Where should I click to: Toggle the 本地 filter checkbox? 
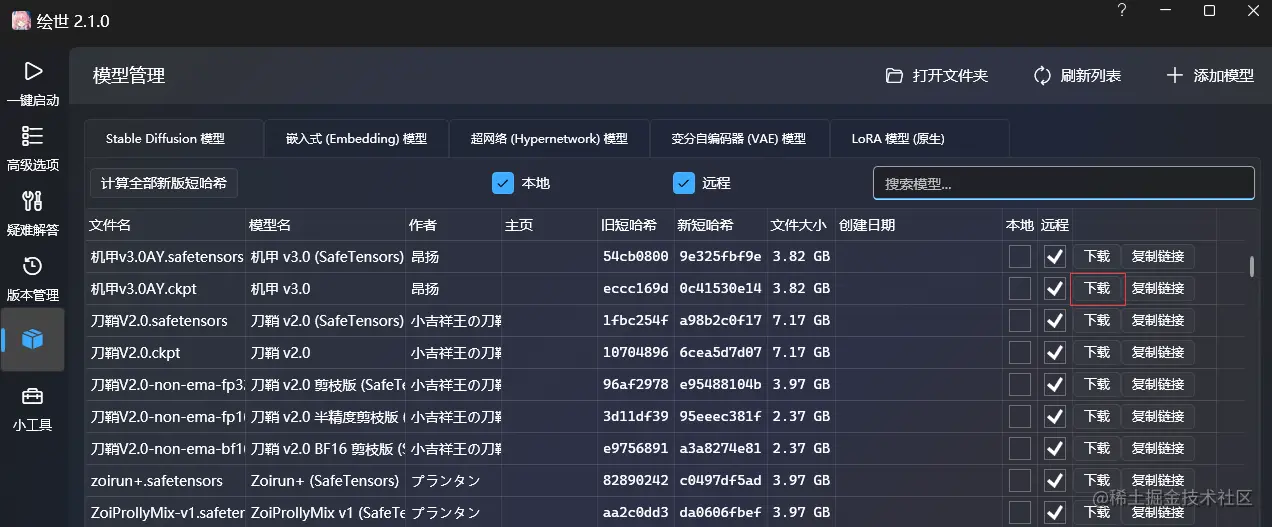tap(503, 183)
